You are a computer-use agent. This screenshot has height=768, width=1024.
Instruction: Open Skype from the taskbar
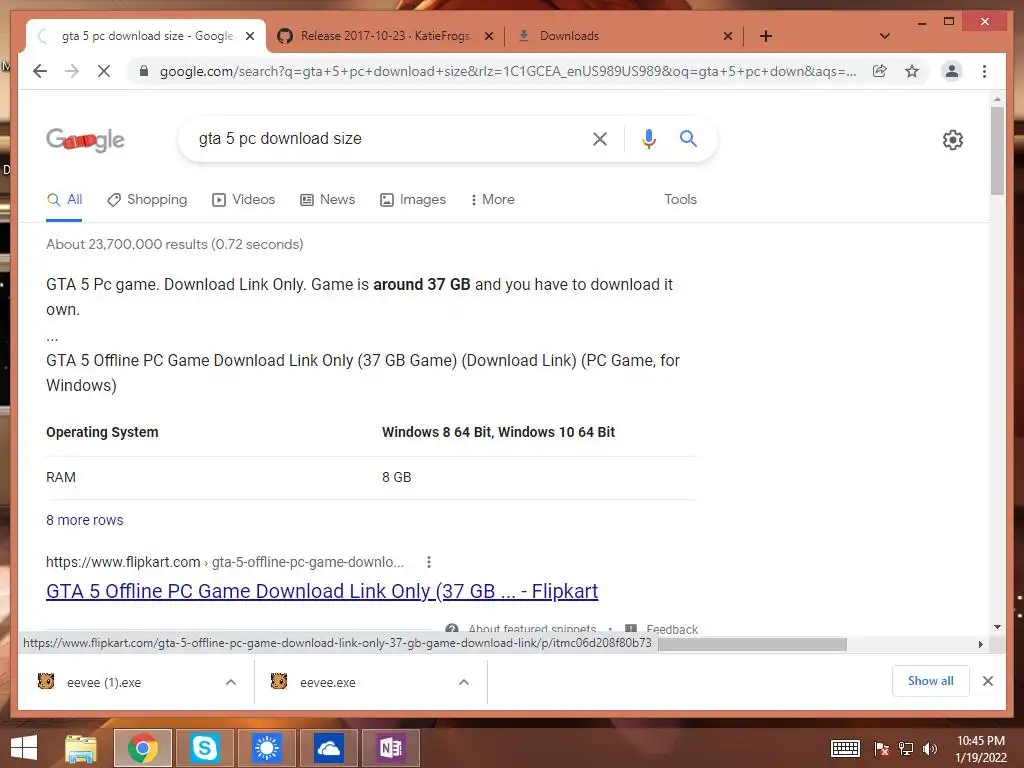[x=204, y=748]
